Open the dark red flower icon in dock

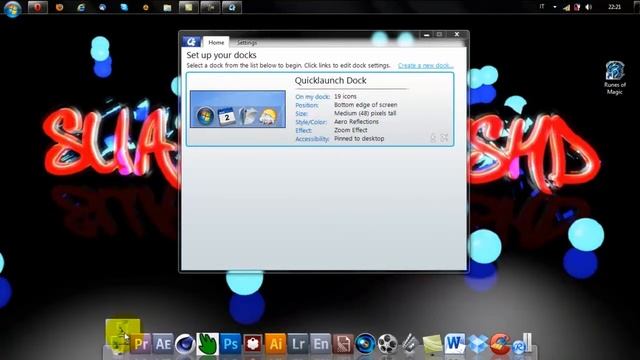253,344
